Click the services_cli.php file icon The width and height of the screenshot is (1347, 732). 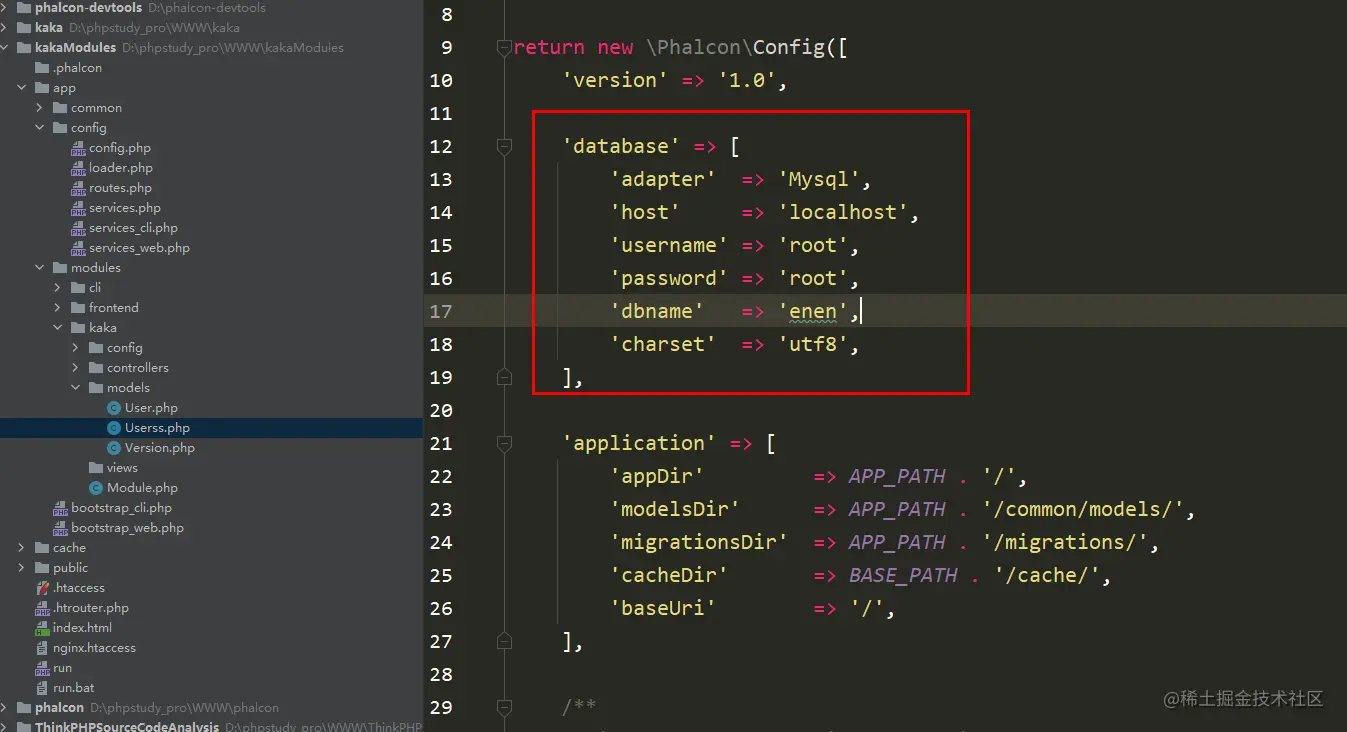click(79, 228)
